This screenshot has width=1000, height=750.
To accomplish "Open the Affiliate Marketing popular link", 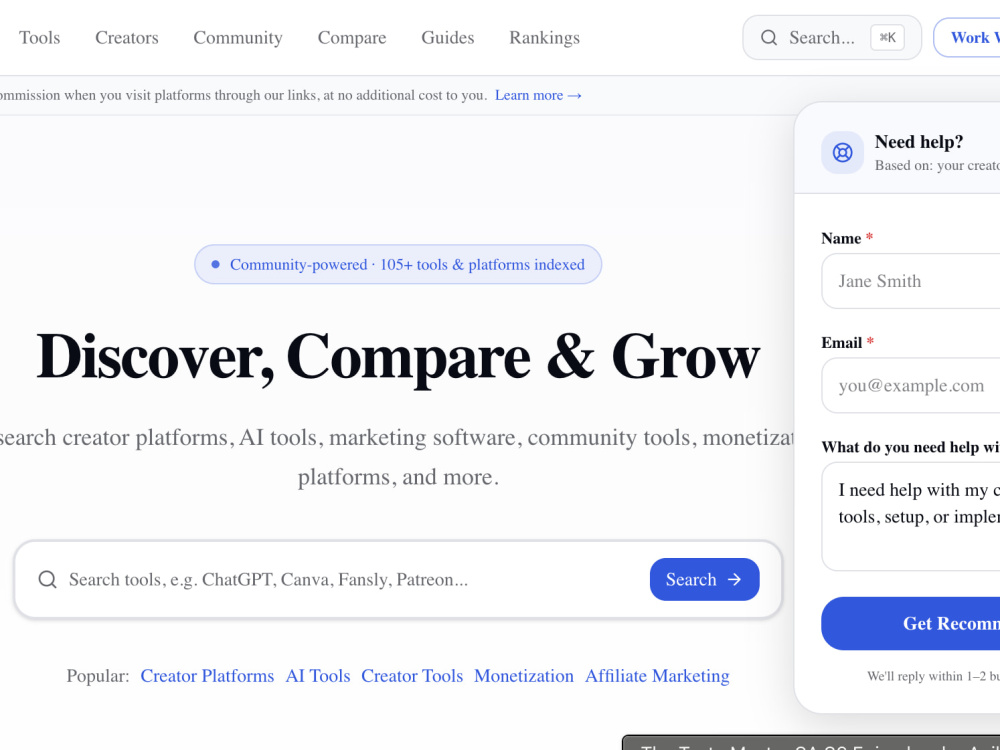I will [657, 675].
